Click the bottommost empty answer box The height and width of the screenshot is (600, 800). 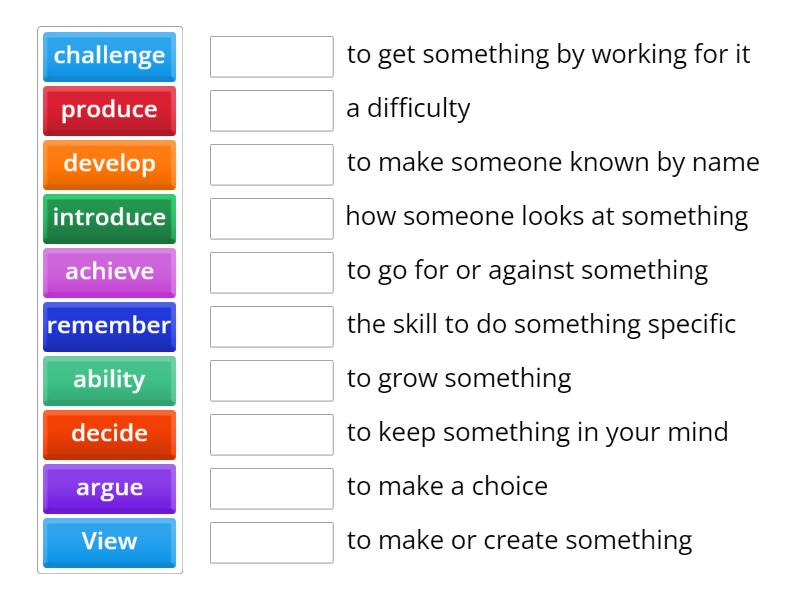point(272,541)
